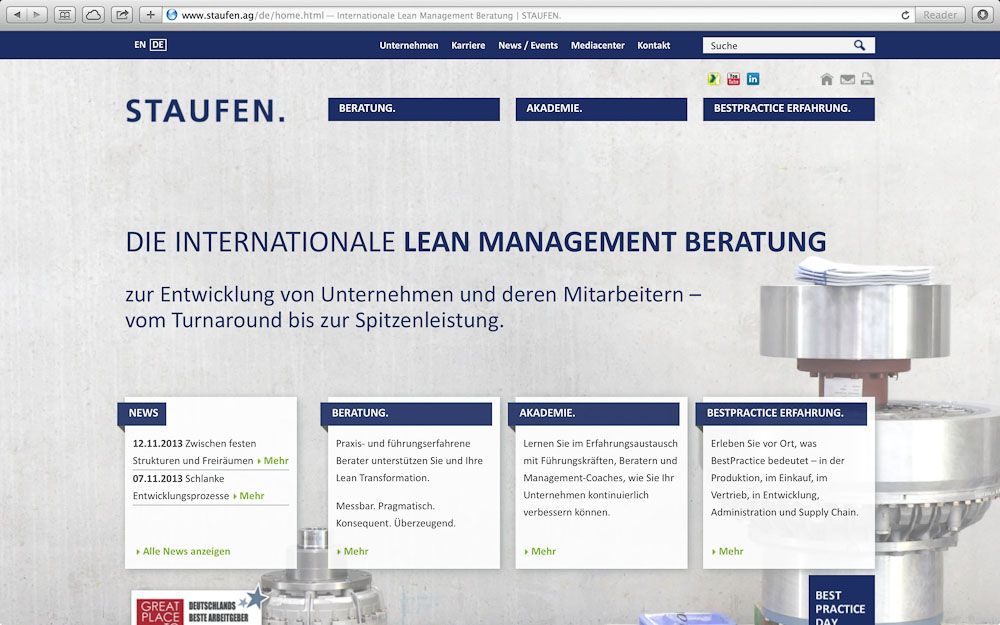Viewport: 1000px width, 625px height.
Task: Click the STAUFEN. logo
Action: tap(205, 110)
